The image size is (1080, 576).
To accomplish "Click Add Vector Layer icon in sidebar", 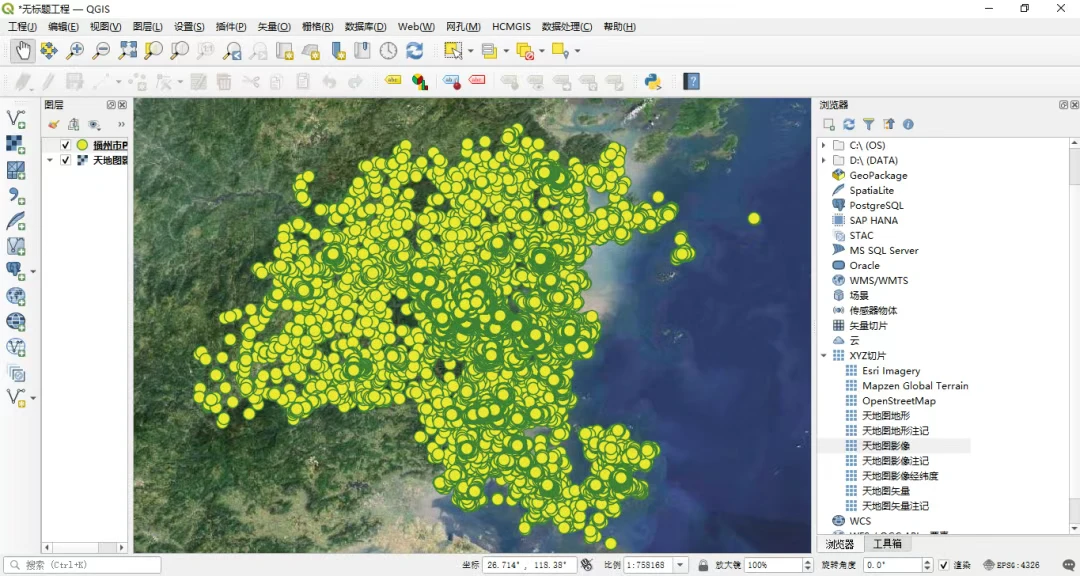I will (16, 119).
